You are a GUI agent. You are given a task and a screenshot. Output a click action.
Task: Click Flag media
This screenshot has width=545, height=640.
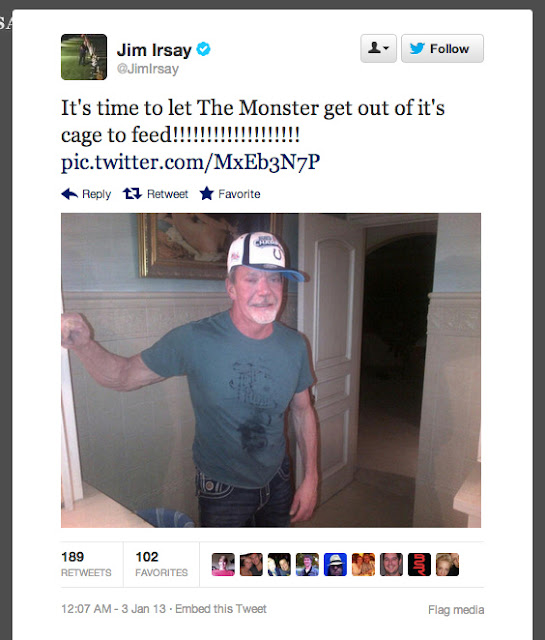tap(456, 610)
